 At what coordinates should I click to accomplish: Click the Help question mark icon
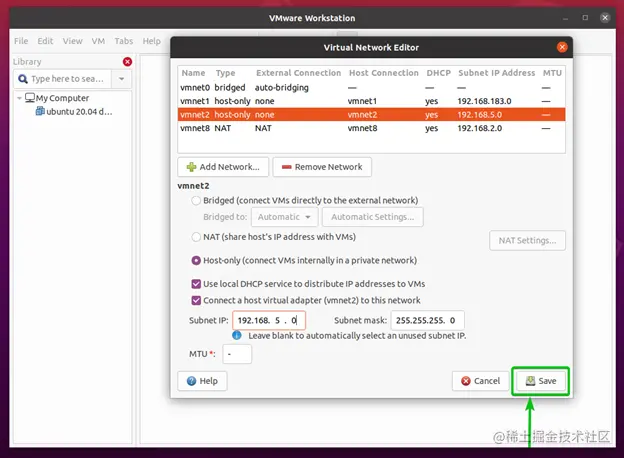(x=191, y=381)
